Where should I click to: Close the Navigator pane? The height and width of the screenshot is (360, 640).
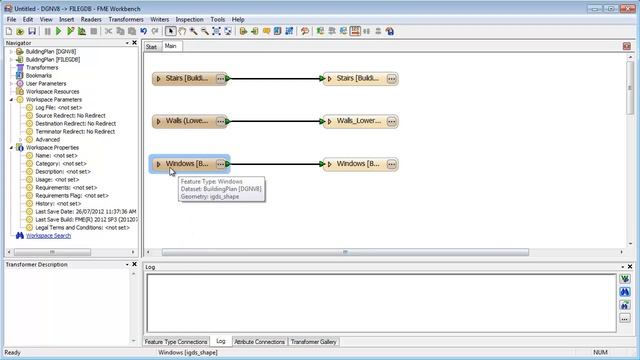[135, 43]
